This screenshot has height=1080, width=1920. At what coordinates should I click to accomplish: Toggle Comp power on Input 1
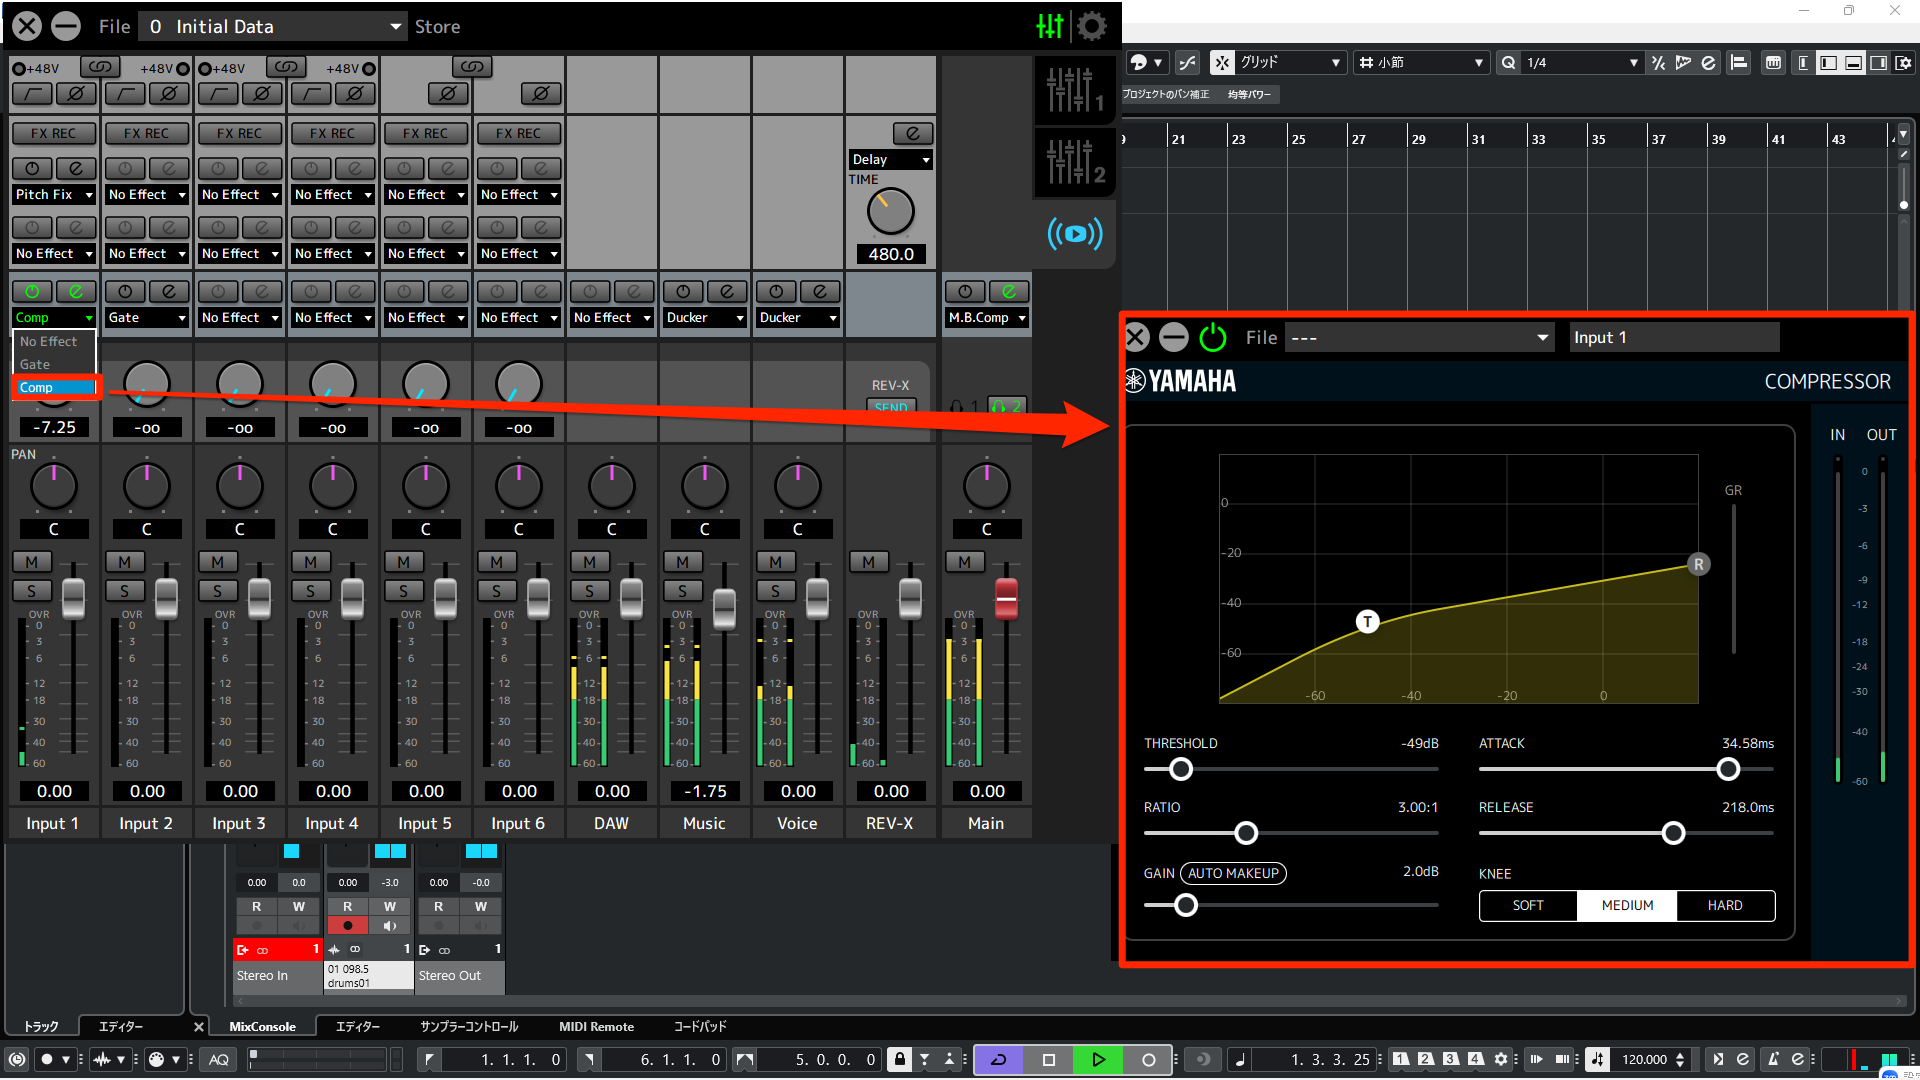tap(32, 291)
